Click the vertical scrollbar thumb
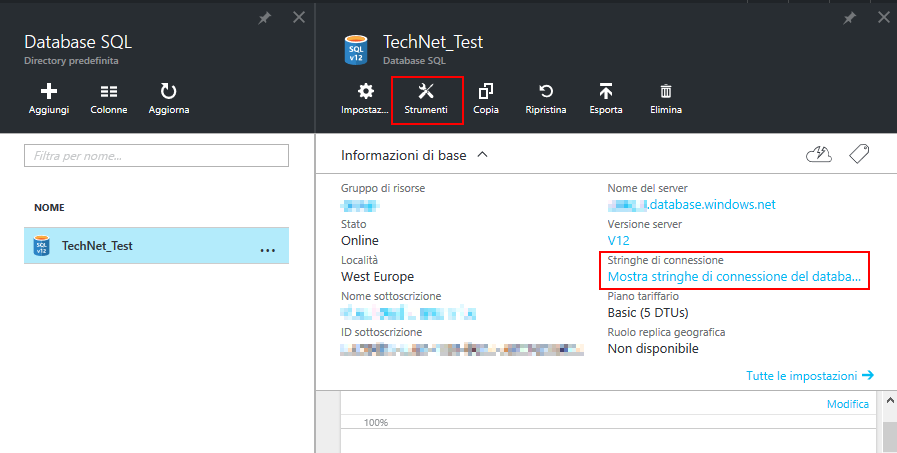897x453 pixels. pyautogui.click(x=890, y=438)
